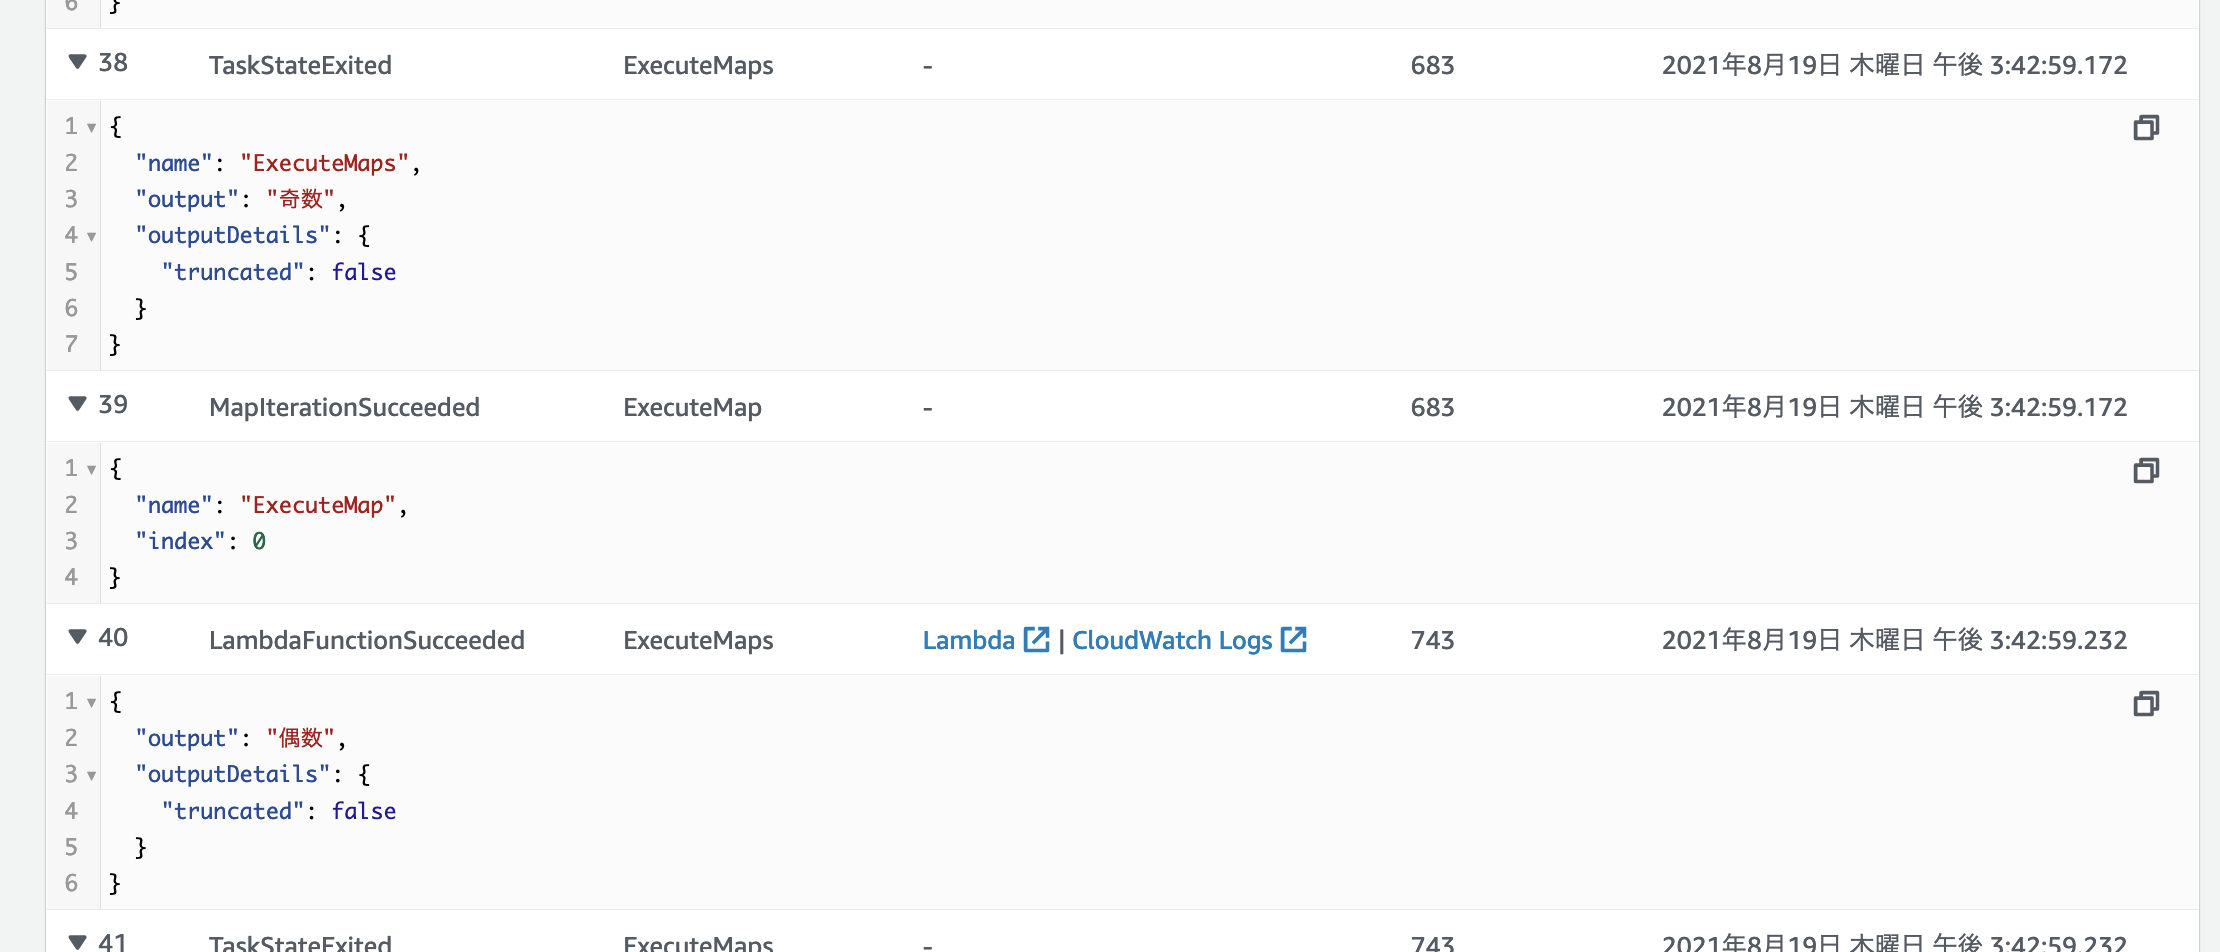Collapse outputDetails in LambdaFunctionSucceeded JSON

point(91,775)
